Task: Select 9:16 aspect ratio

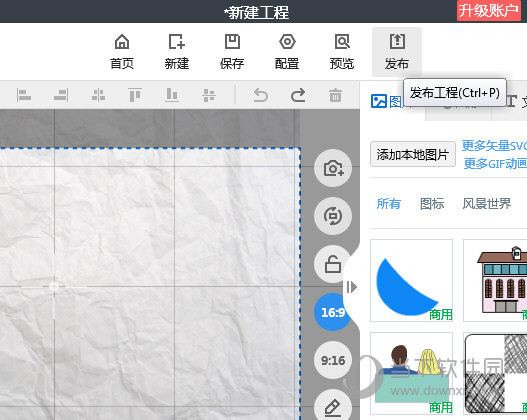Action: coord(333,360)
